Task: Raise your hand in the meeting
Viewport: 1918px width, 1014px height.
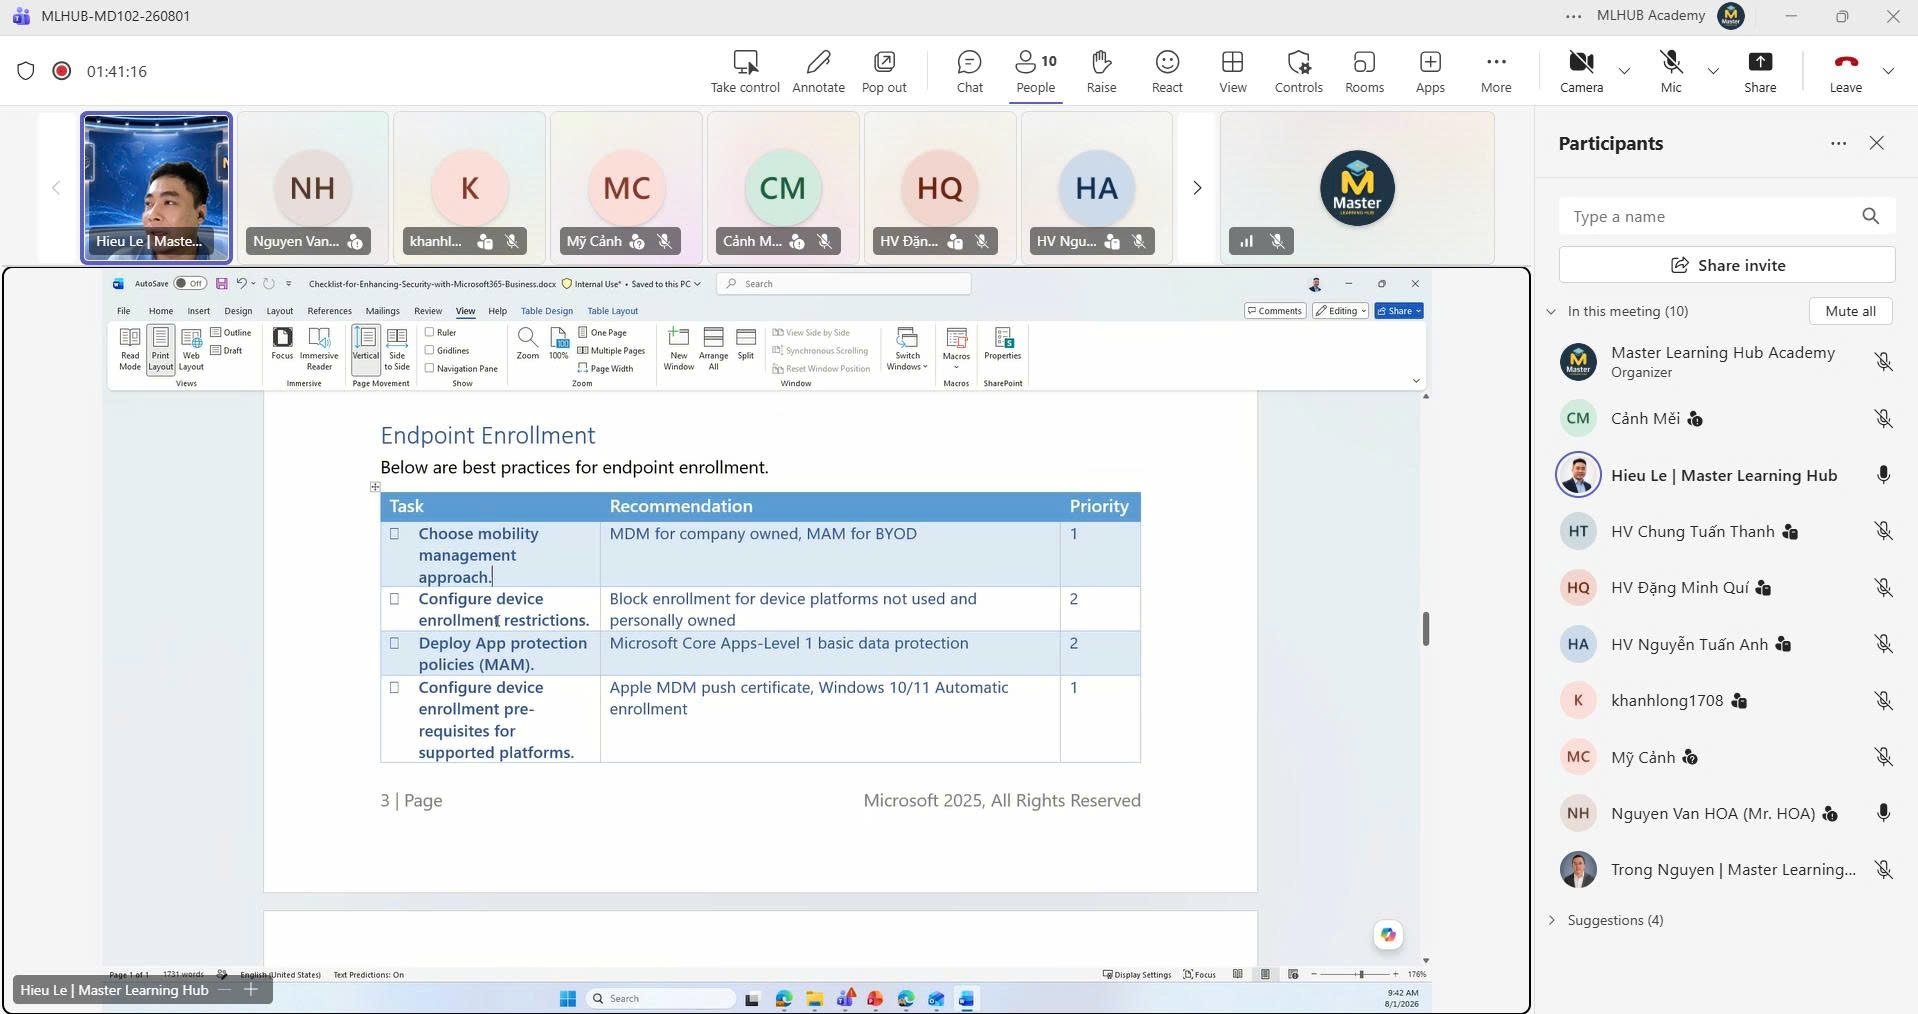Action: [1101, 71]
